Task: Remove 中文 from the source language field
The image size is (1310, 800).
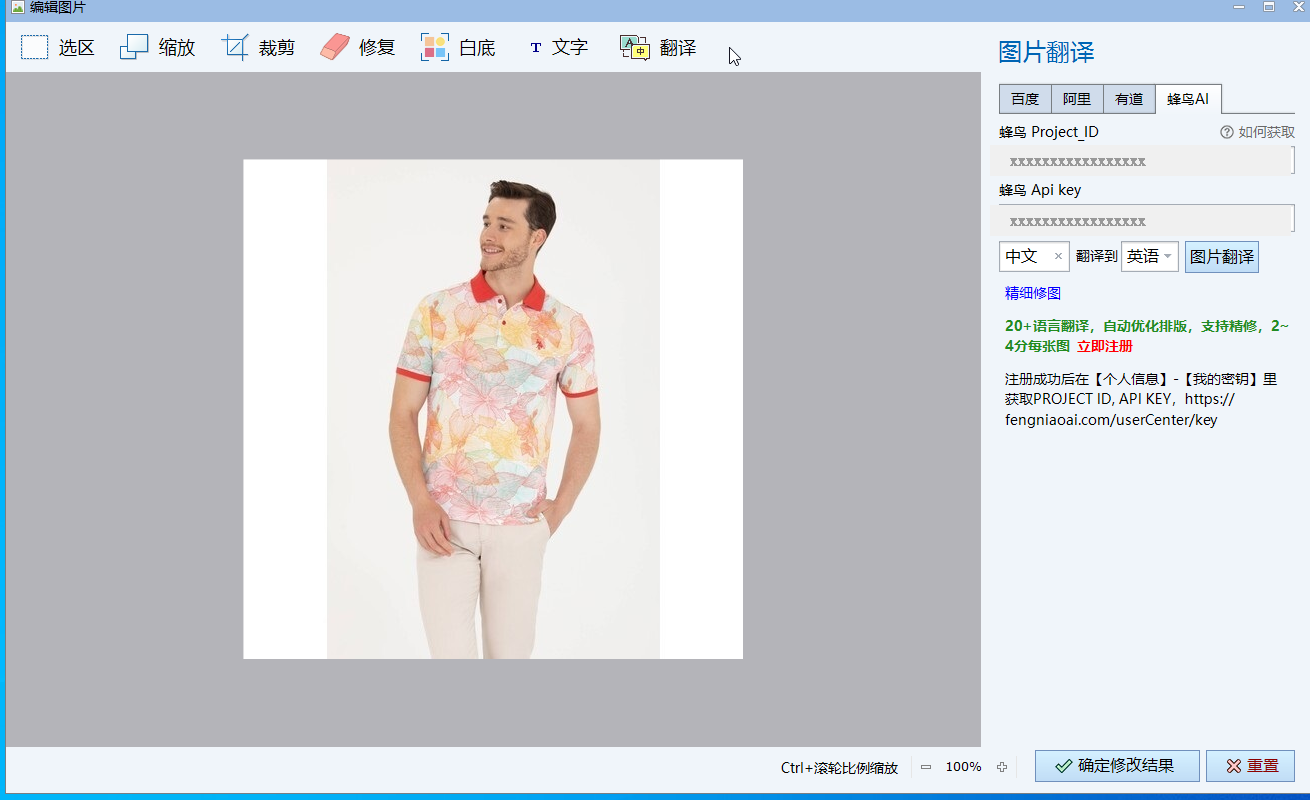Action: pyautogui.click(x=1057, y=256)
